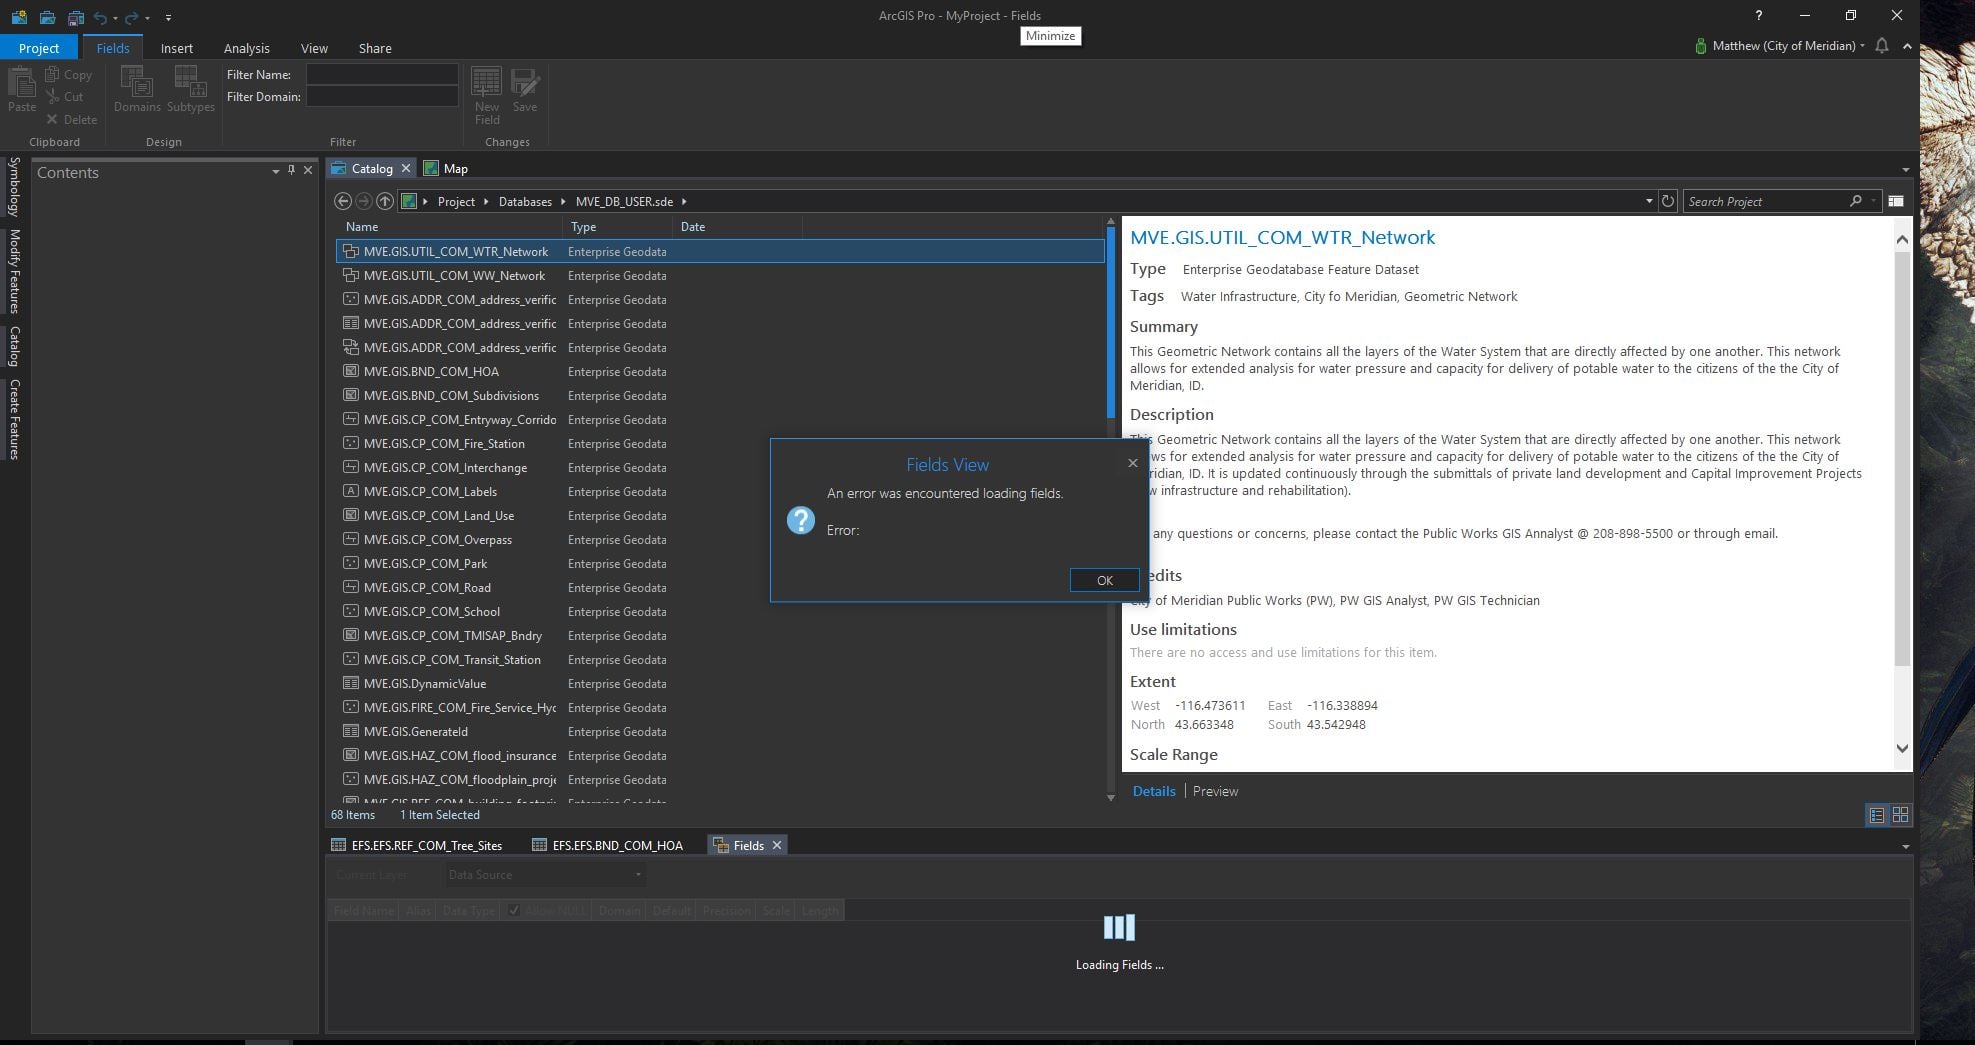
Task: Toggle auto-hide pin on Contents pane
Action: click(291, 171)
